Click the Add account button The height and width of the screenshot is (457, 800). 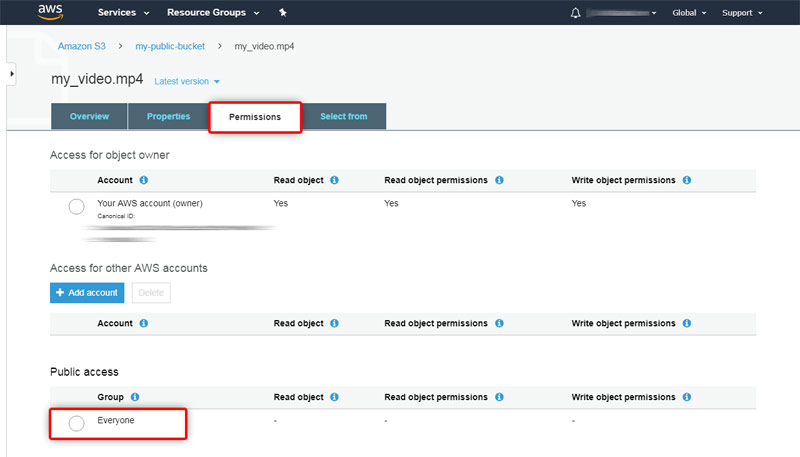coord(87,293)
